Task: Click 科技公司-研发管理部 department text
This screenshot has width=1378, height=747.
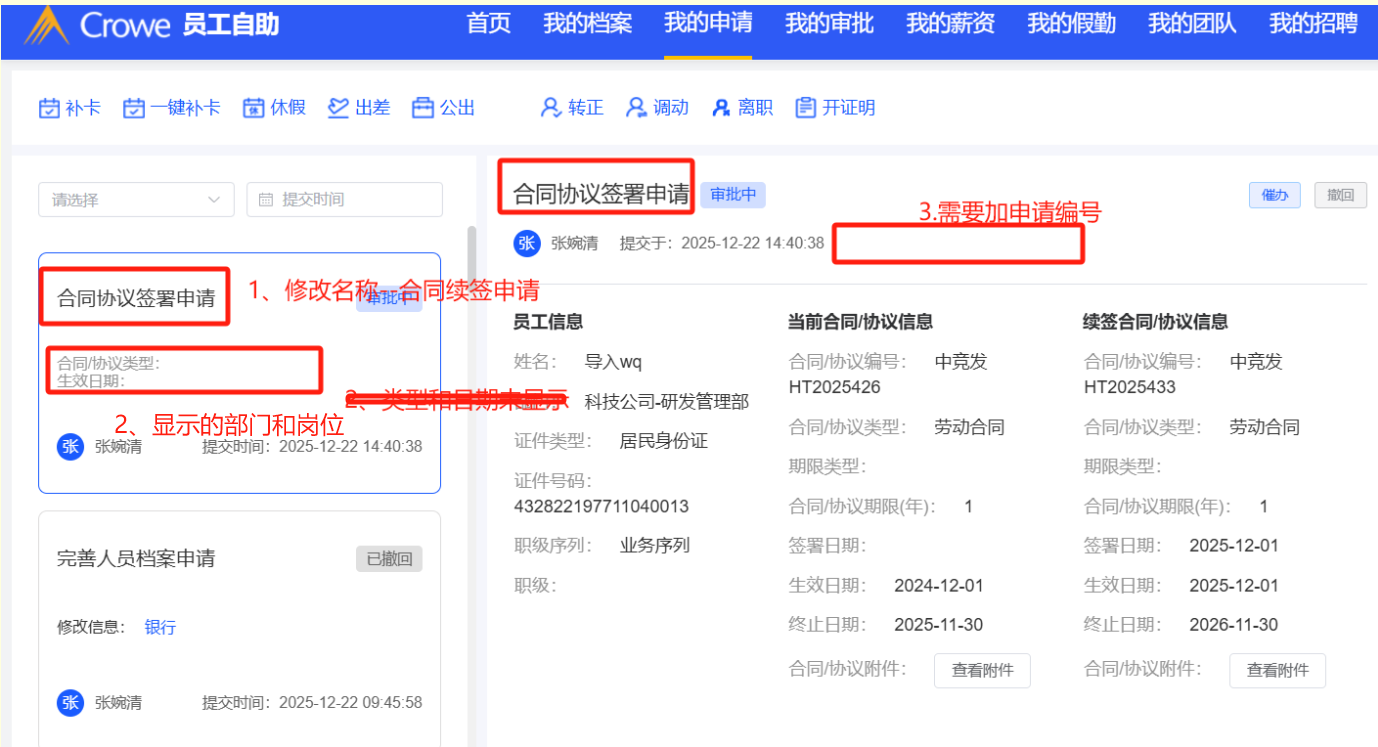Action: (x=667, y=402)
